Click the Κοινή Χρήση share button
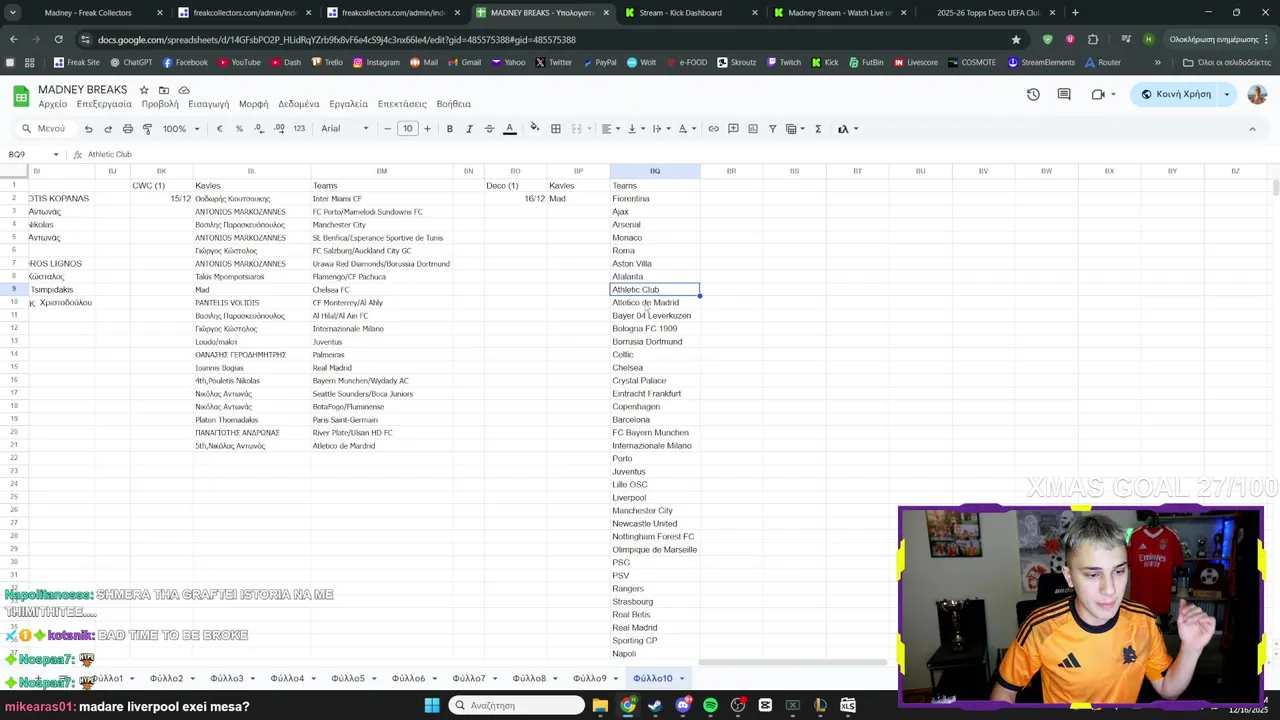Image resolution: width=1280 pixels, height=720 pixels. point(1176,94)
